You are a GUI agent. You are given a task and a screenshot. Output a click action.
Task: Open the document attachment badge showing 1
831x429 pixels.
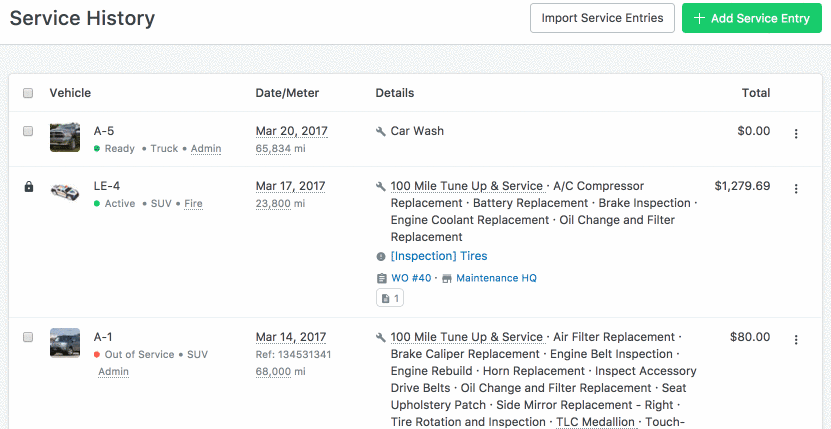(390, 299)
